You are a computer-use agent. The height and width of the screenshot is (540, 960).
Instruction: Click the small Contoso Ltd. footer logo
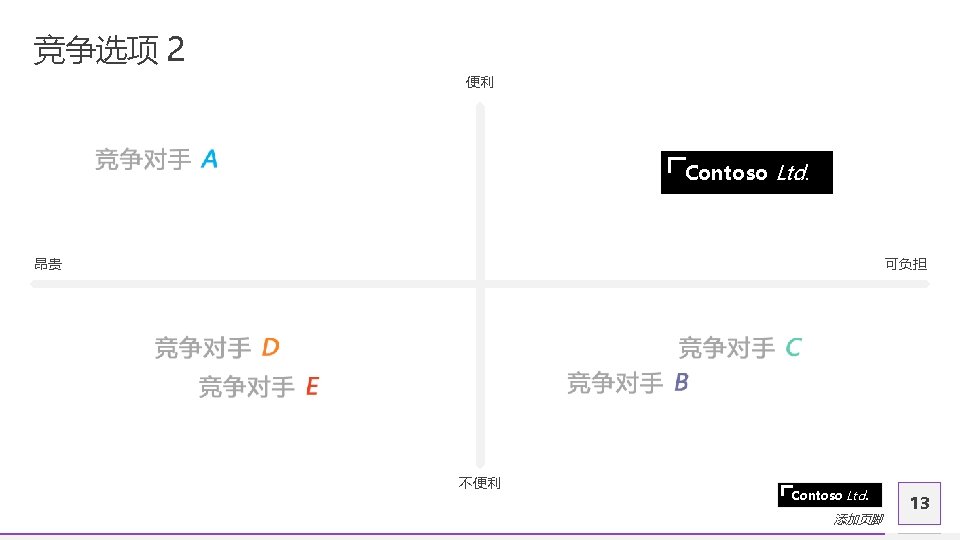[830, 495]
